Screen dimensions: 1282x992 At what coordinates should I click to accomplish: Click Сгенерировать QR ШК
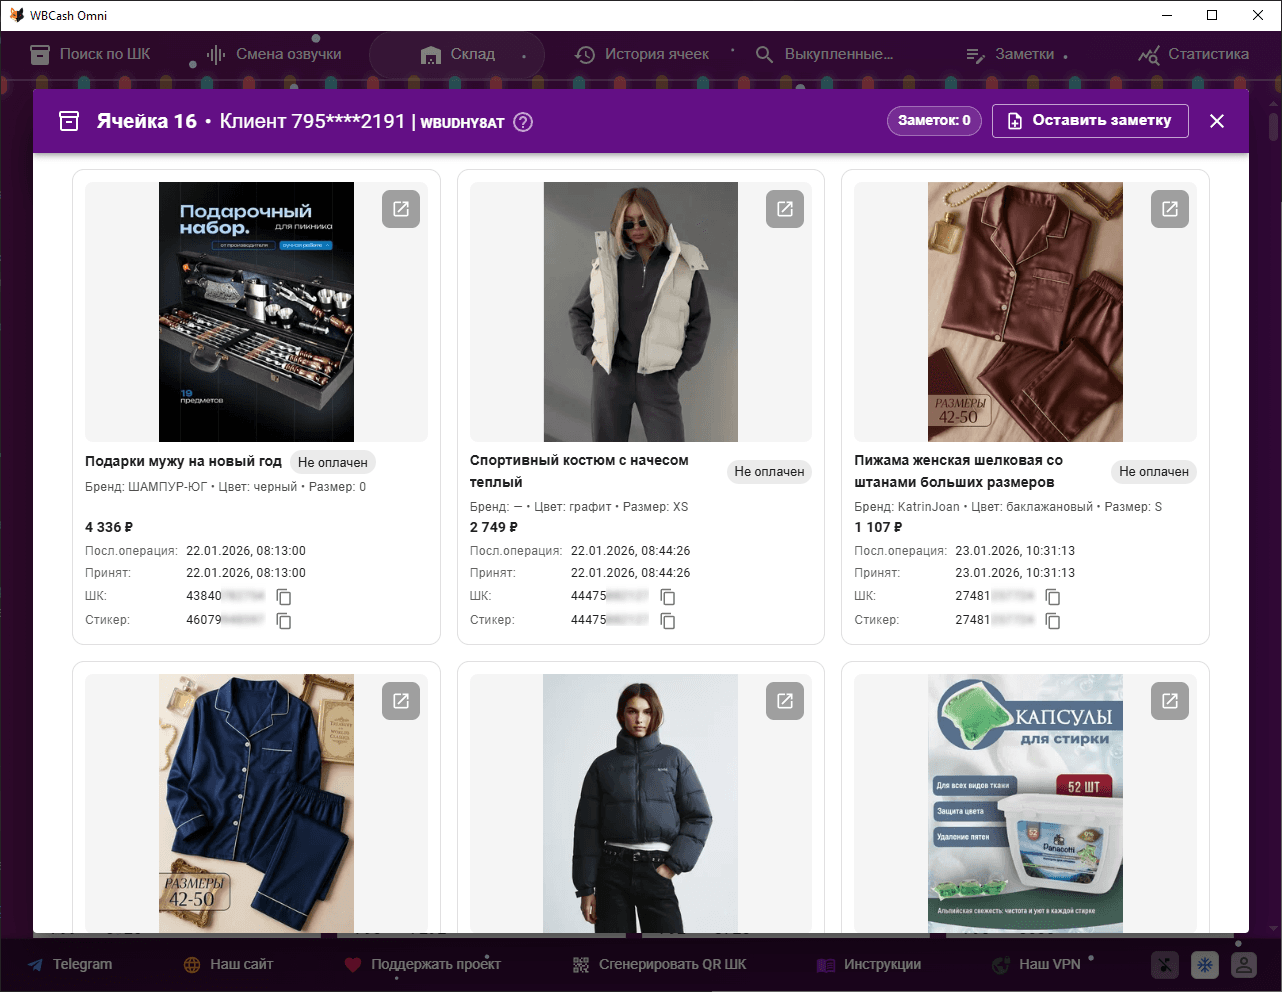coord(660,964)
